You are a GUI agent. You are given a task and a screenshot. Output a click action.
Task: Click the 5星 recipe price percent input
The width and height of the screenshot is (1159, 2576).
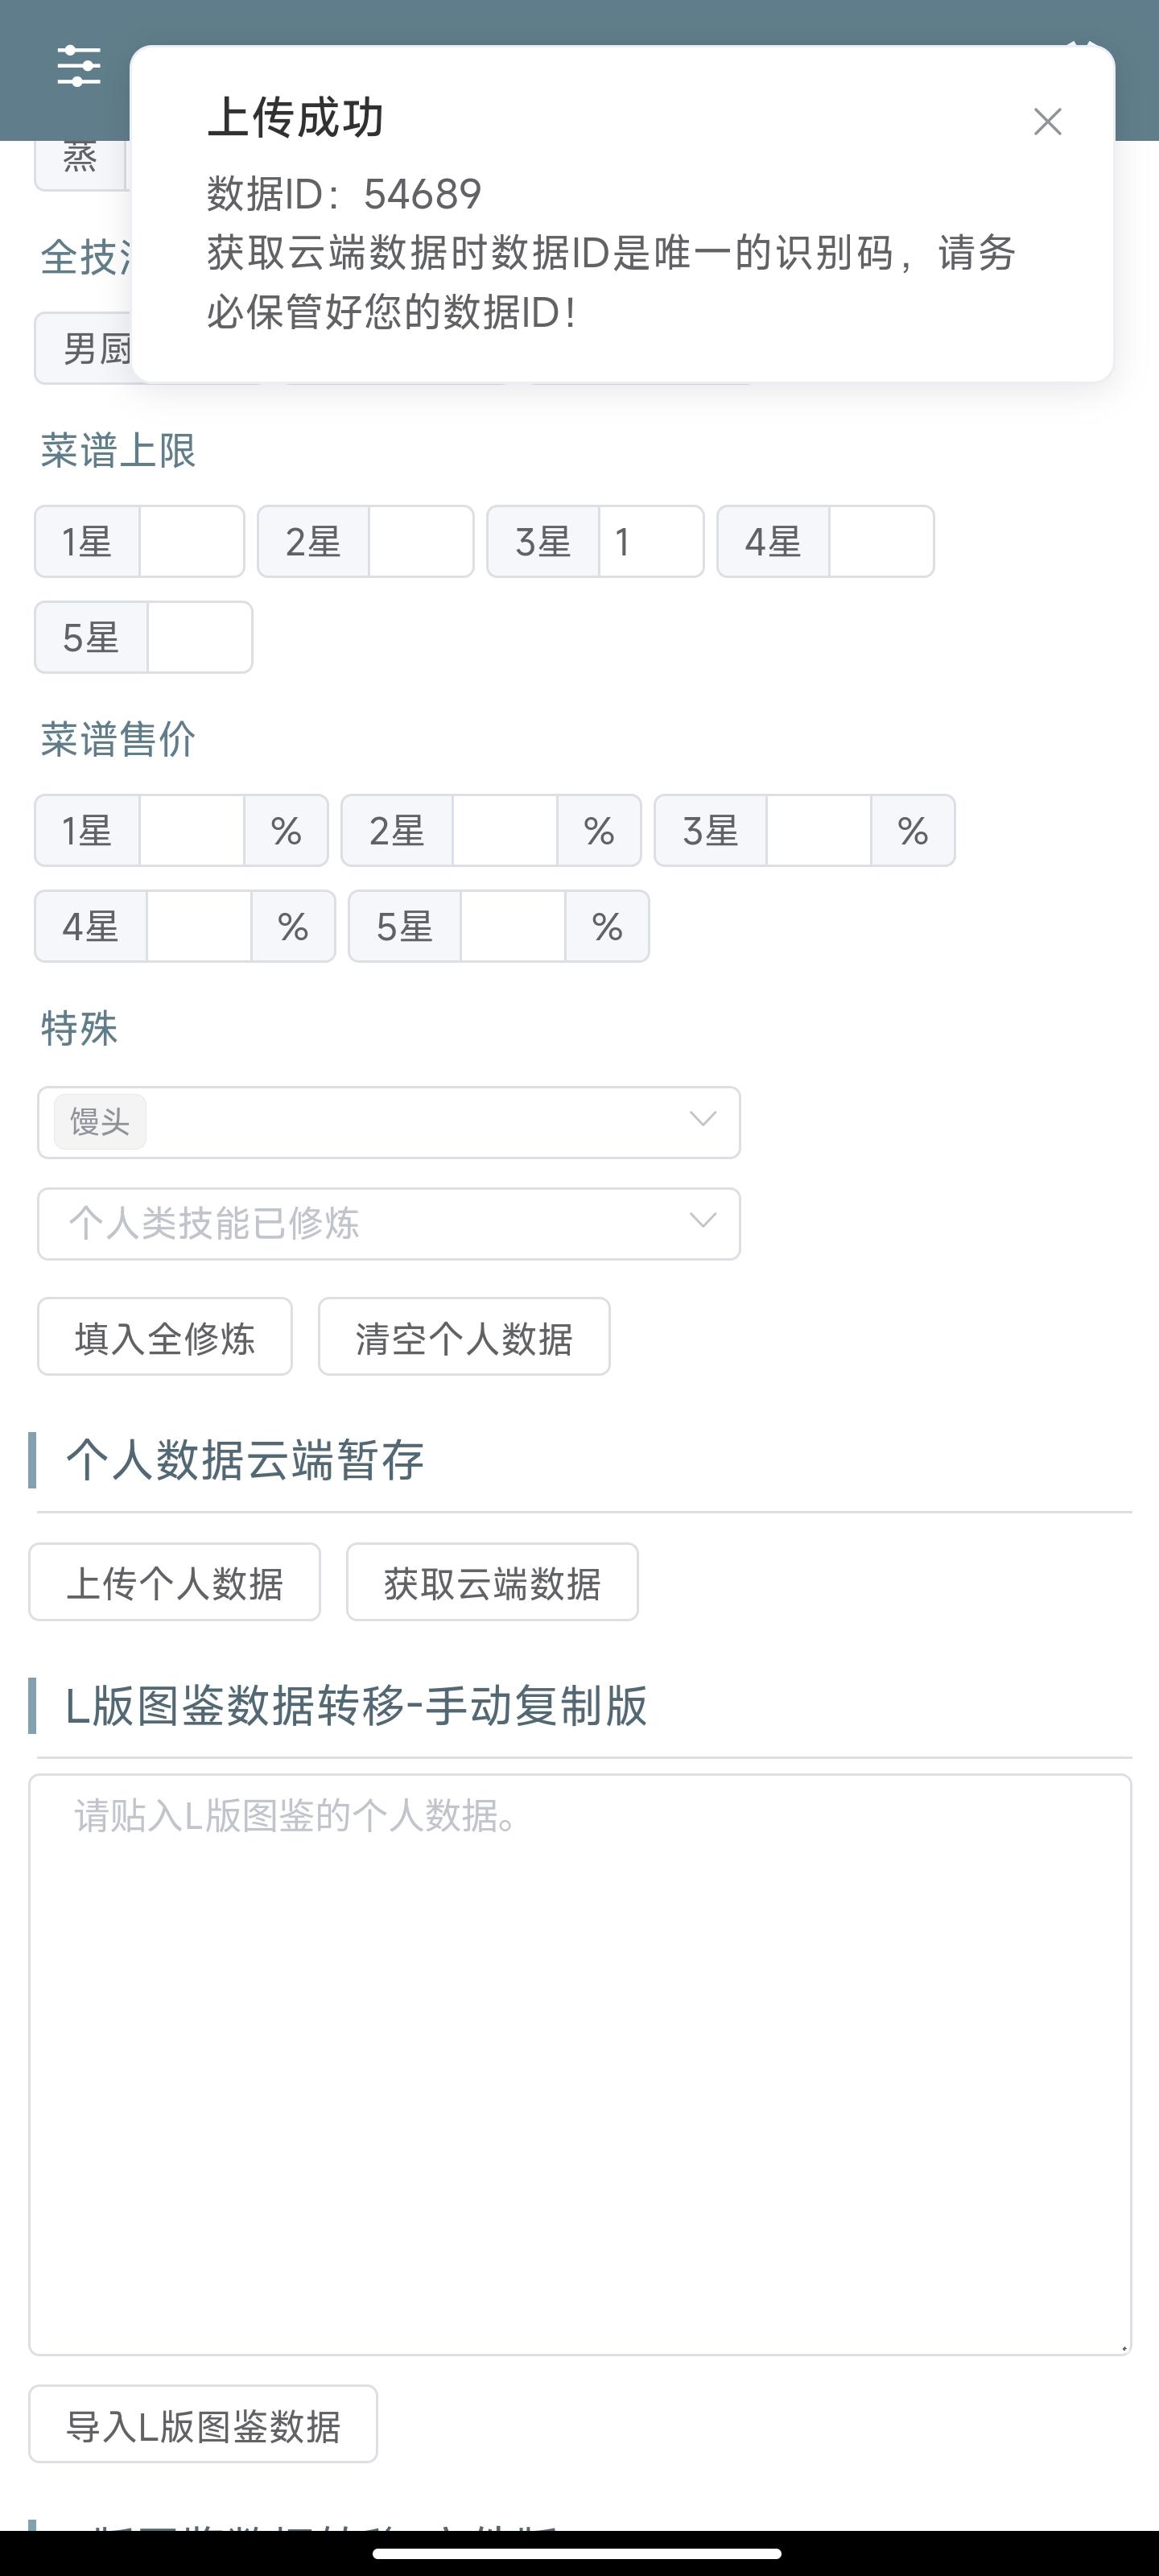(x=512, y=927)
